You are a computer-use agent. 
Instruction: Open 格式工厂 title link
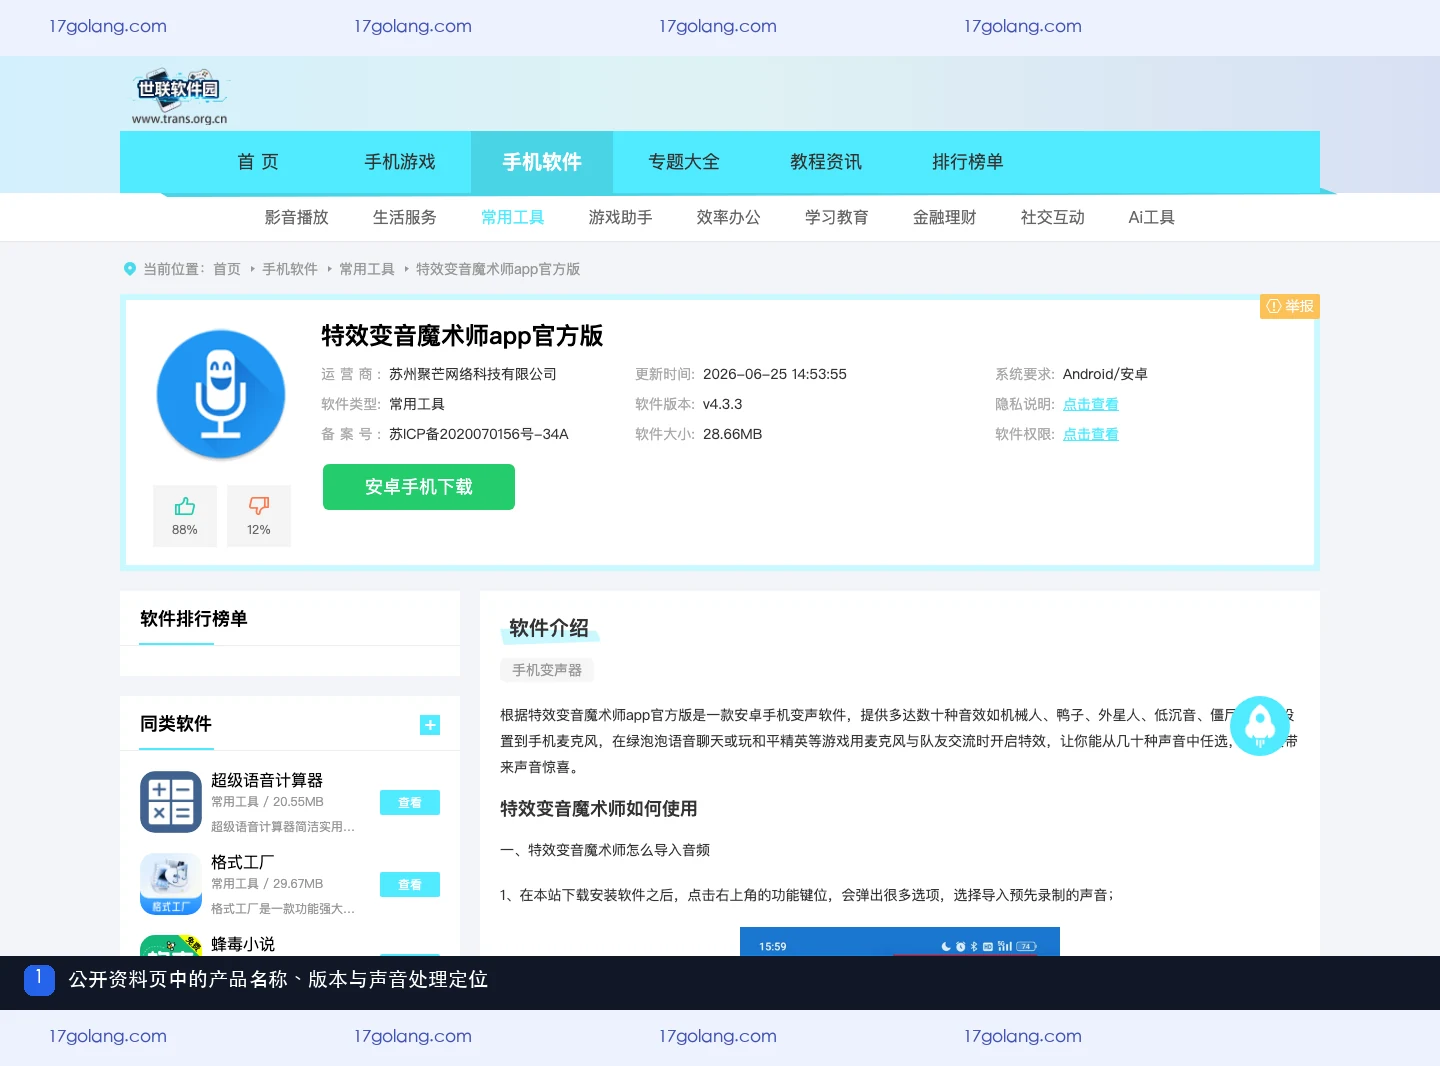(243, 862)
